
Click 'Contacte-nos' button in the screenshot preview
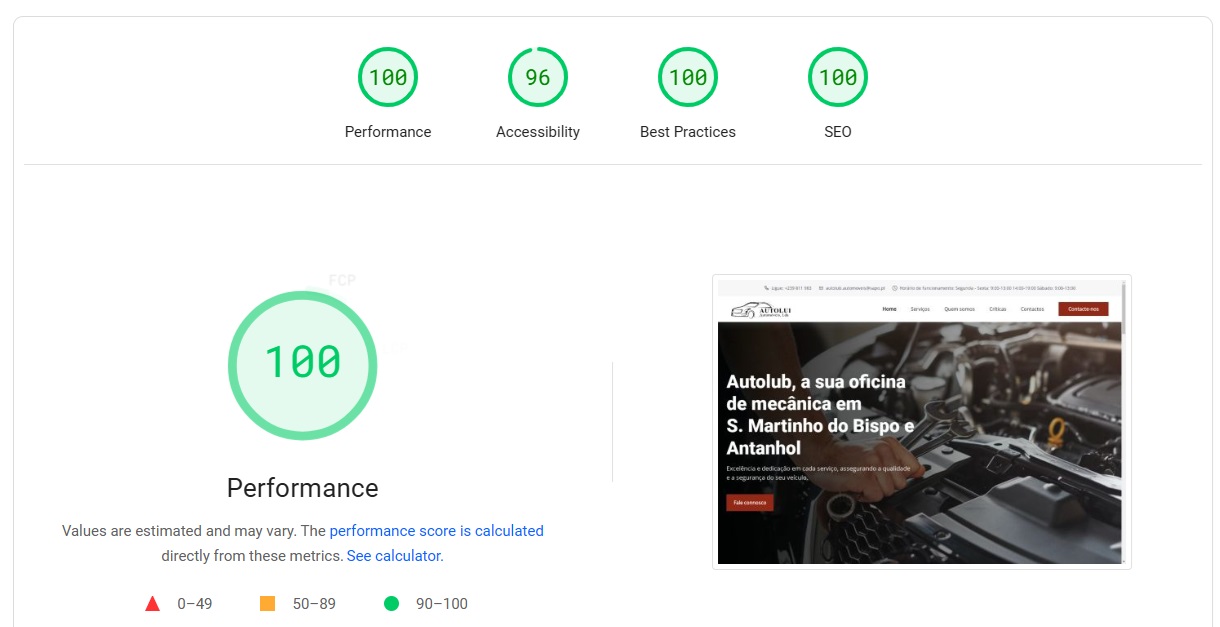tap(1083, 309)
